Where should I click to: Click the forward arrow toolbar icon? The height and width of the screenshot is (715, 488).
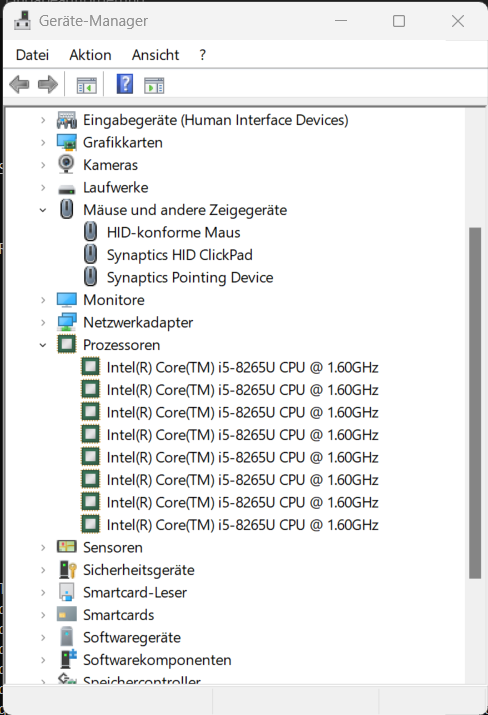click(x=48, y=85)
